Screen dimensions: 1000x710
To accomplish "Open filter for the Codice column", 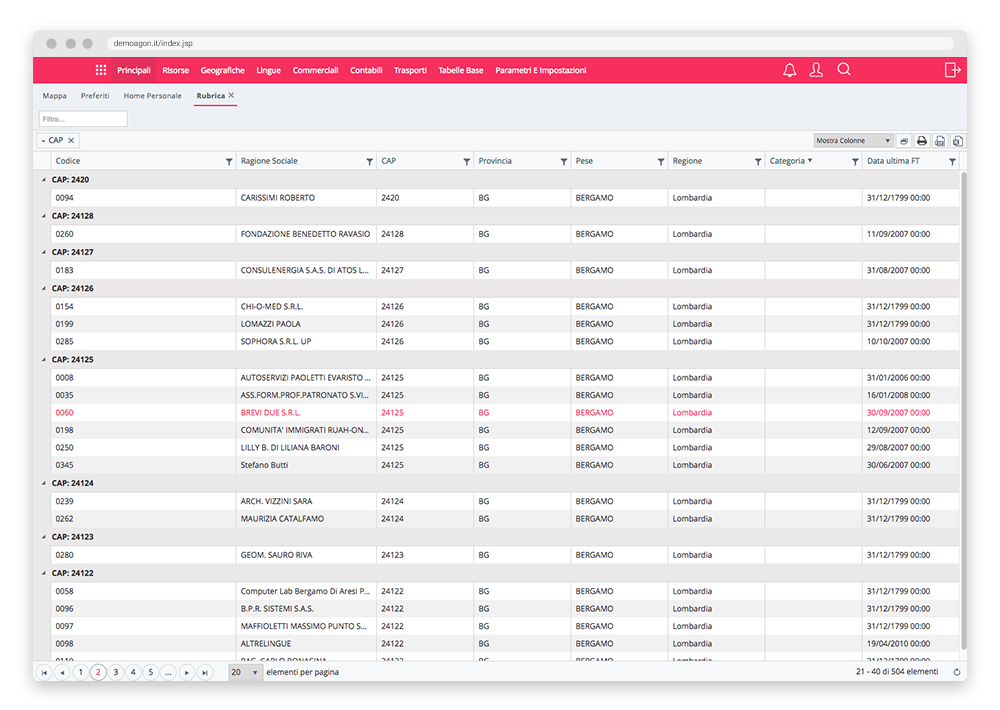I will coord(229,162).
